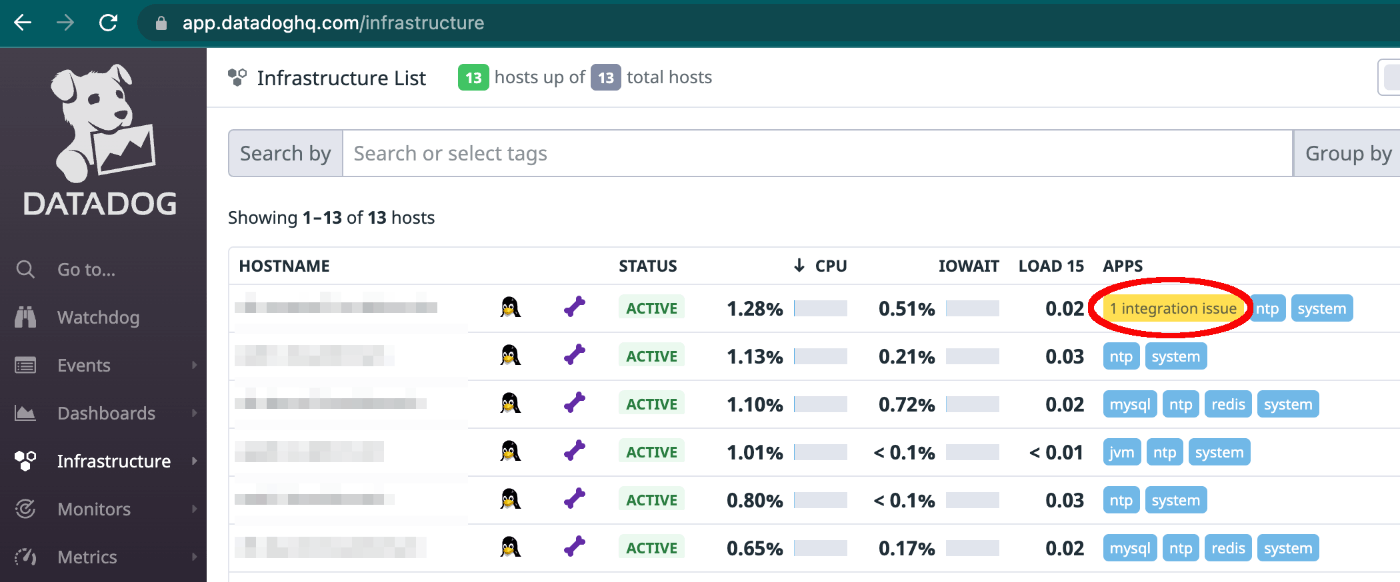Click the green 13 hosts up badge
Screen dimensions: 1400x582
tap(473, 77)
